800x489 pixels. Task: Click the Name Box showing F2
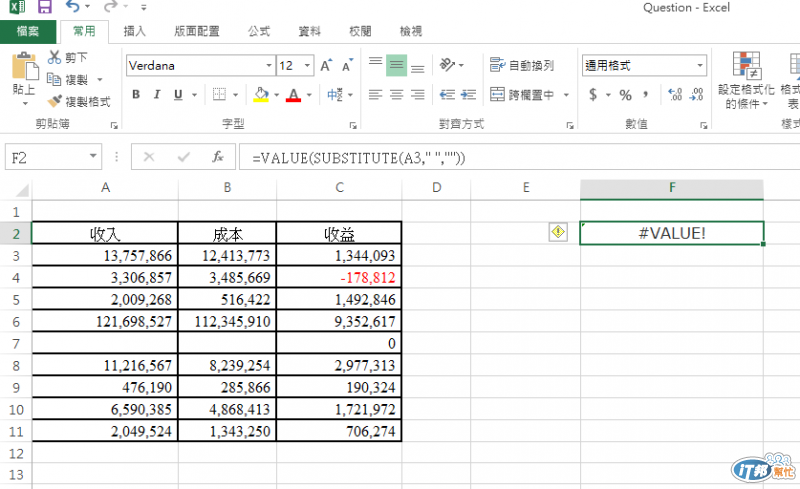coord(53,157)
